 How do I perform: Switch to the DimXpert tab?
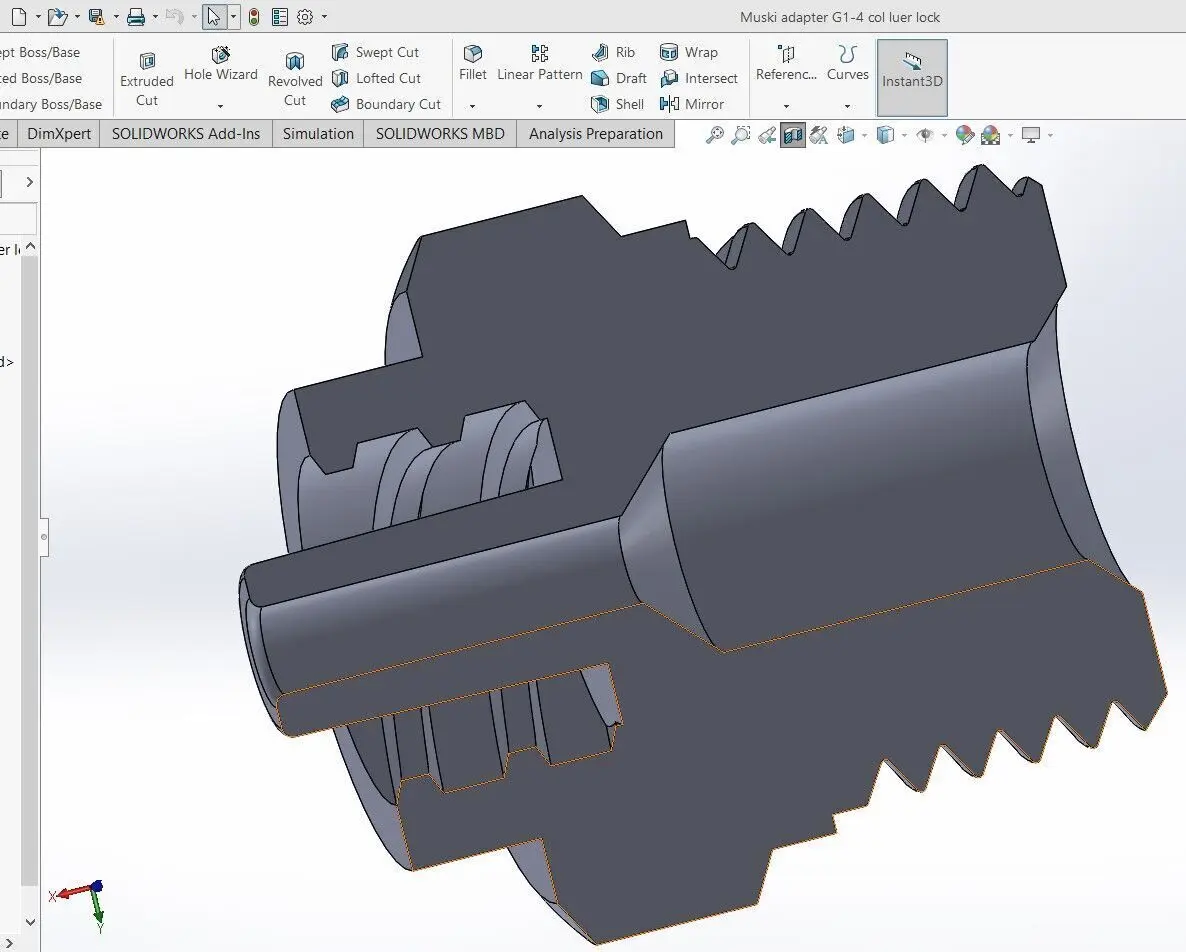click(x=59, y=134)
